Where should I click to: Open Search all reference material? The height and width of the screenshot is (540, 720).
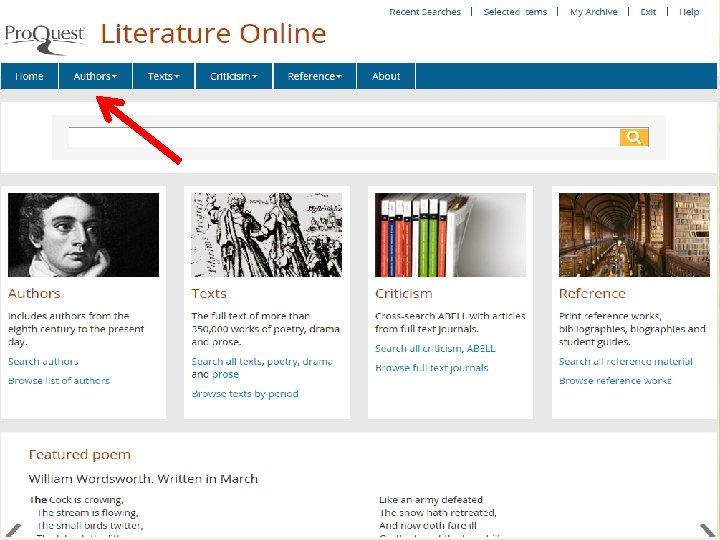pos(626,361)
